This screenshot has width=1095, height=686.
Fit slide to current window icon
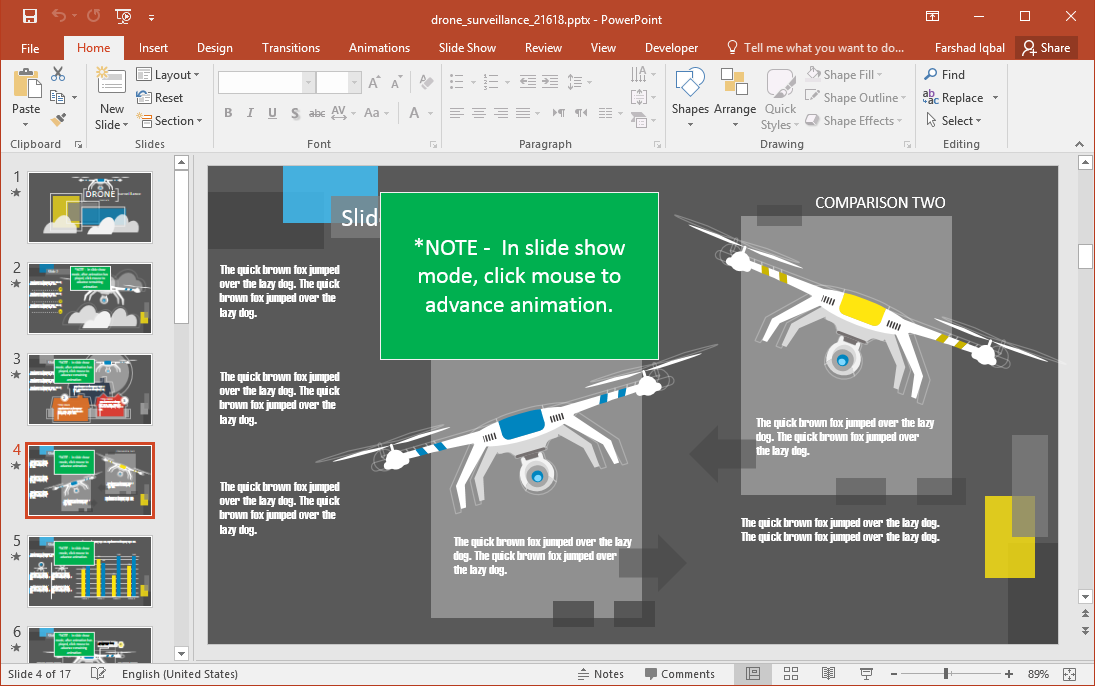[1069, 674]
